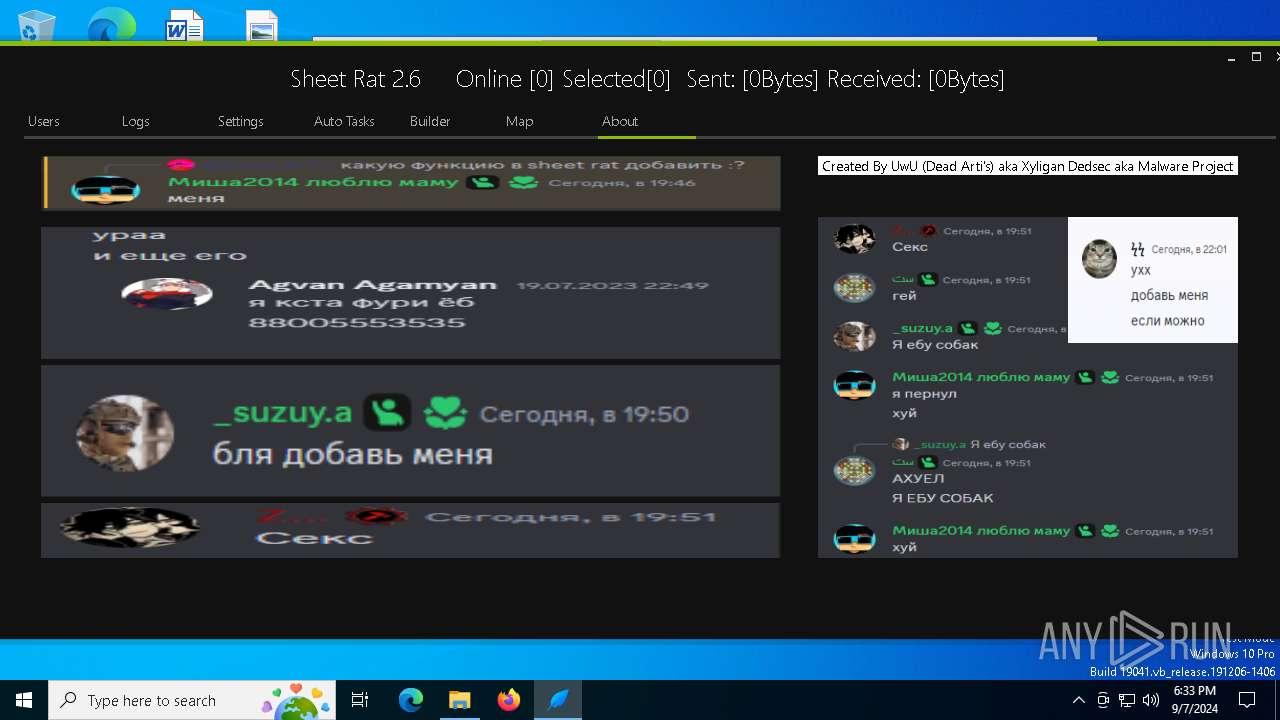This screenshot has width=1280, height=720.
Task: Open the Settings tab
Action: coord(241,121)
